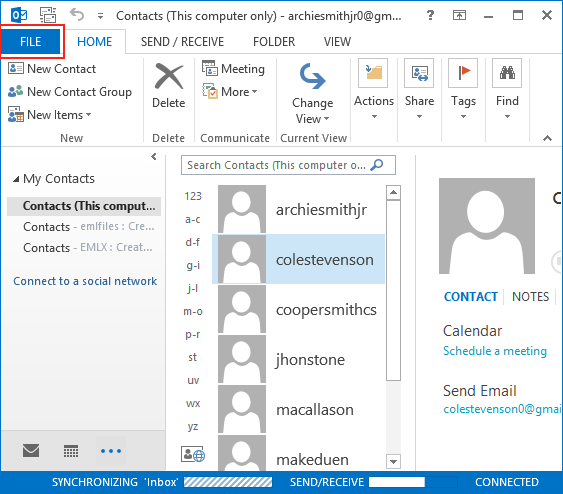Click the Send/Receive All Folders quick-access icon

(48, 15)
